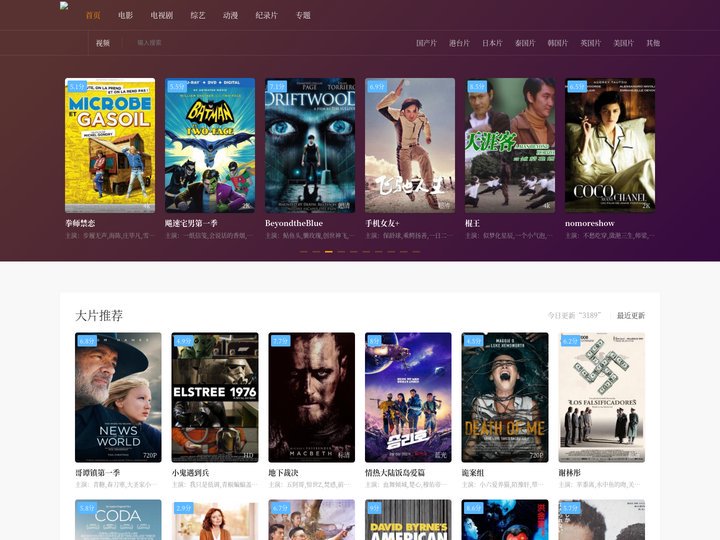
Task: Open the 天涯客 poster
Action: tap(510, 145)
